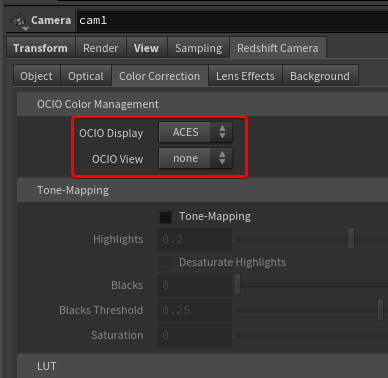Collapse the OCIO Color Management section
This screenshot has width=388, height=378.
[x=98, y=104]
